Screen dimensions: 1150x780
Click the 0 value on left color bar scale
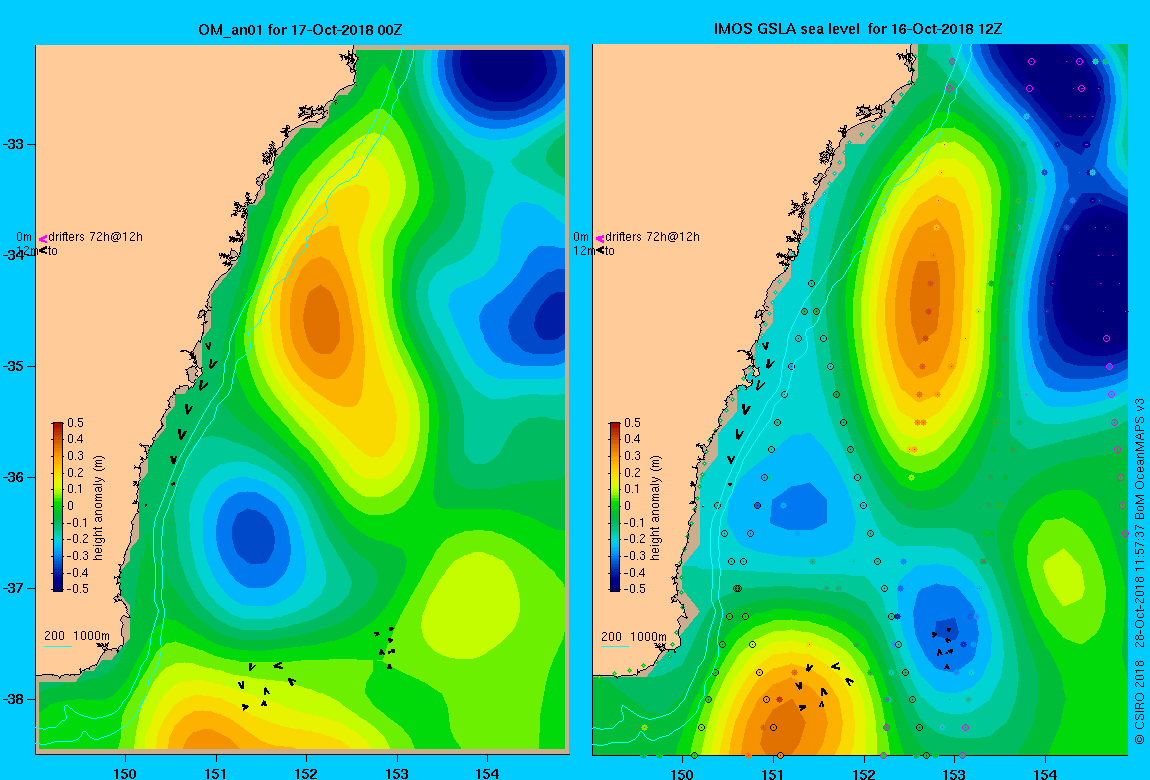(71, 506)
